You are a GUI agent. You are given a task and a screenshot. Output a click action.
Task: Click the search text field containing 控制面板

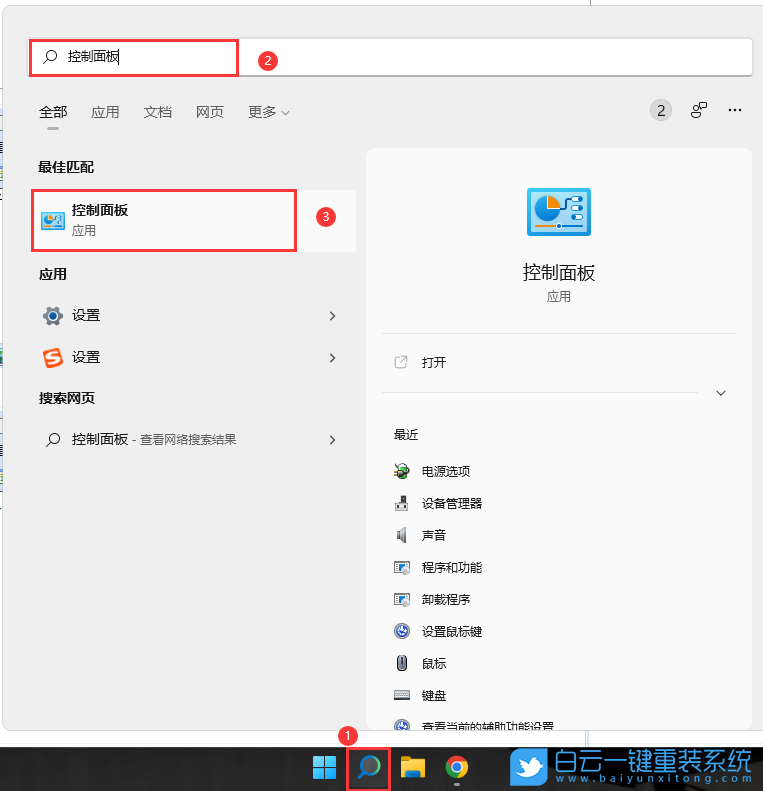[x=390, y=57]
